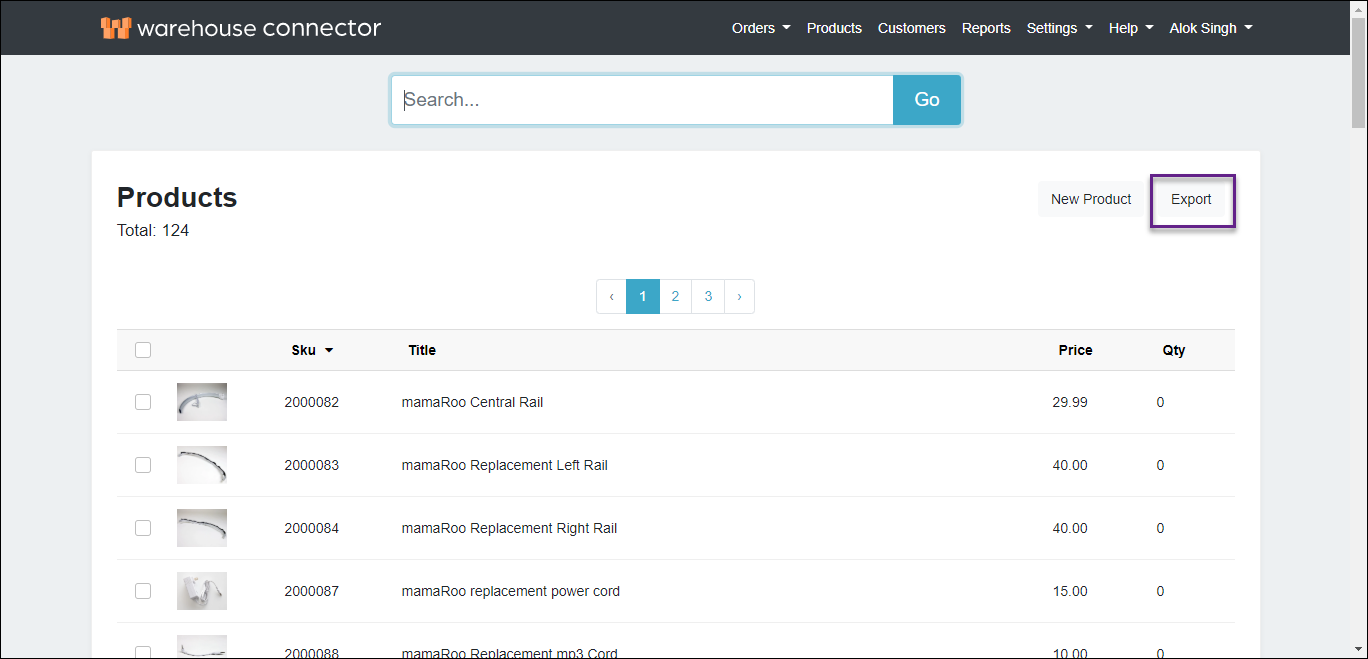Check the row for mamaRoo replacement power cord

click(x=142, y=591)
